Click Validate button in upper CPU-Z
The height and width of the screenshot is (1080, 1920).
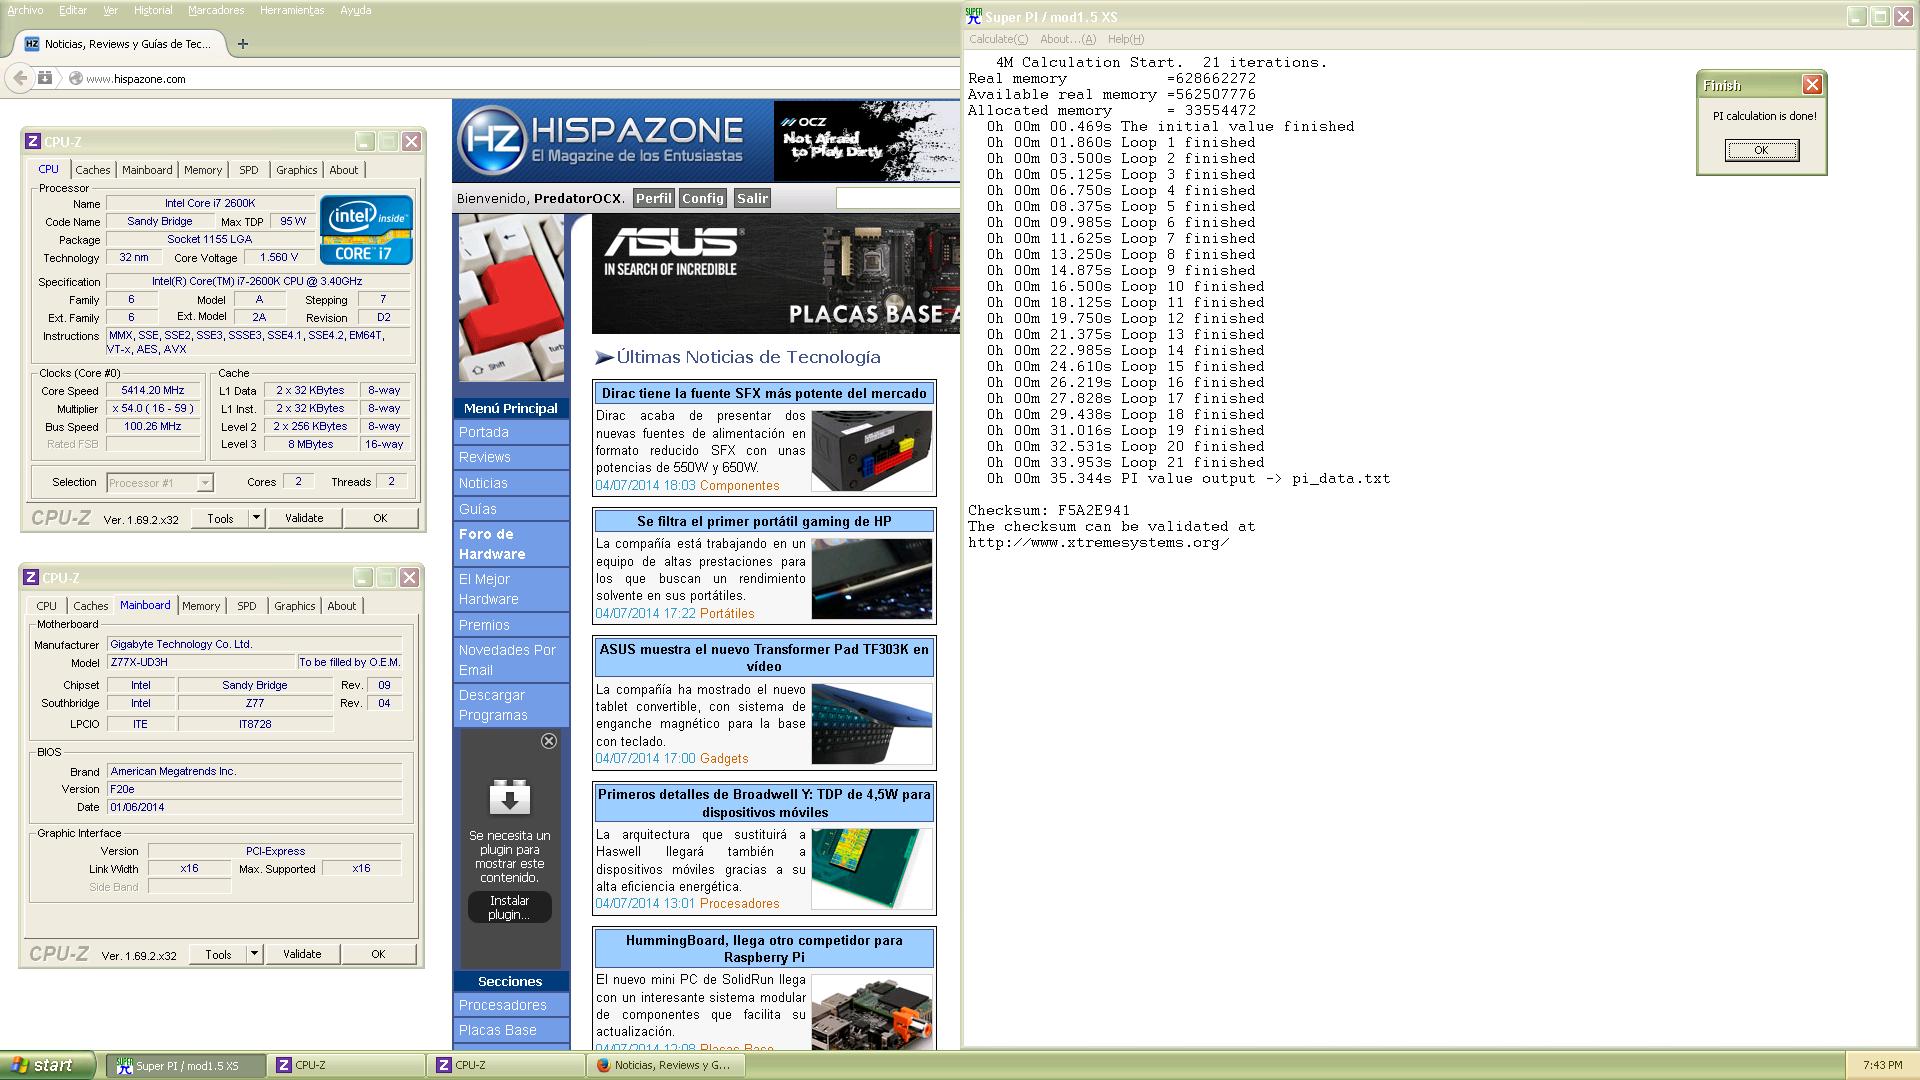click(x=304, y=518)
